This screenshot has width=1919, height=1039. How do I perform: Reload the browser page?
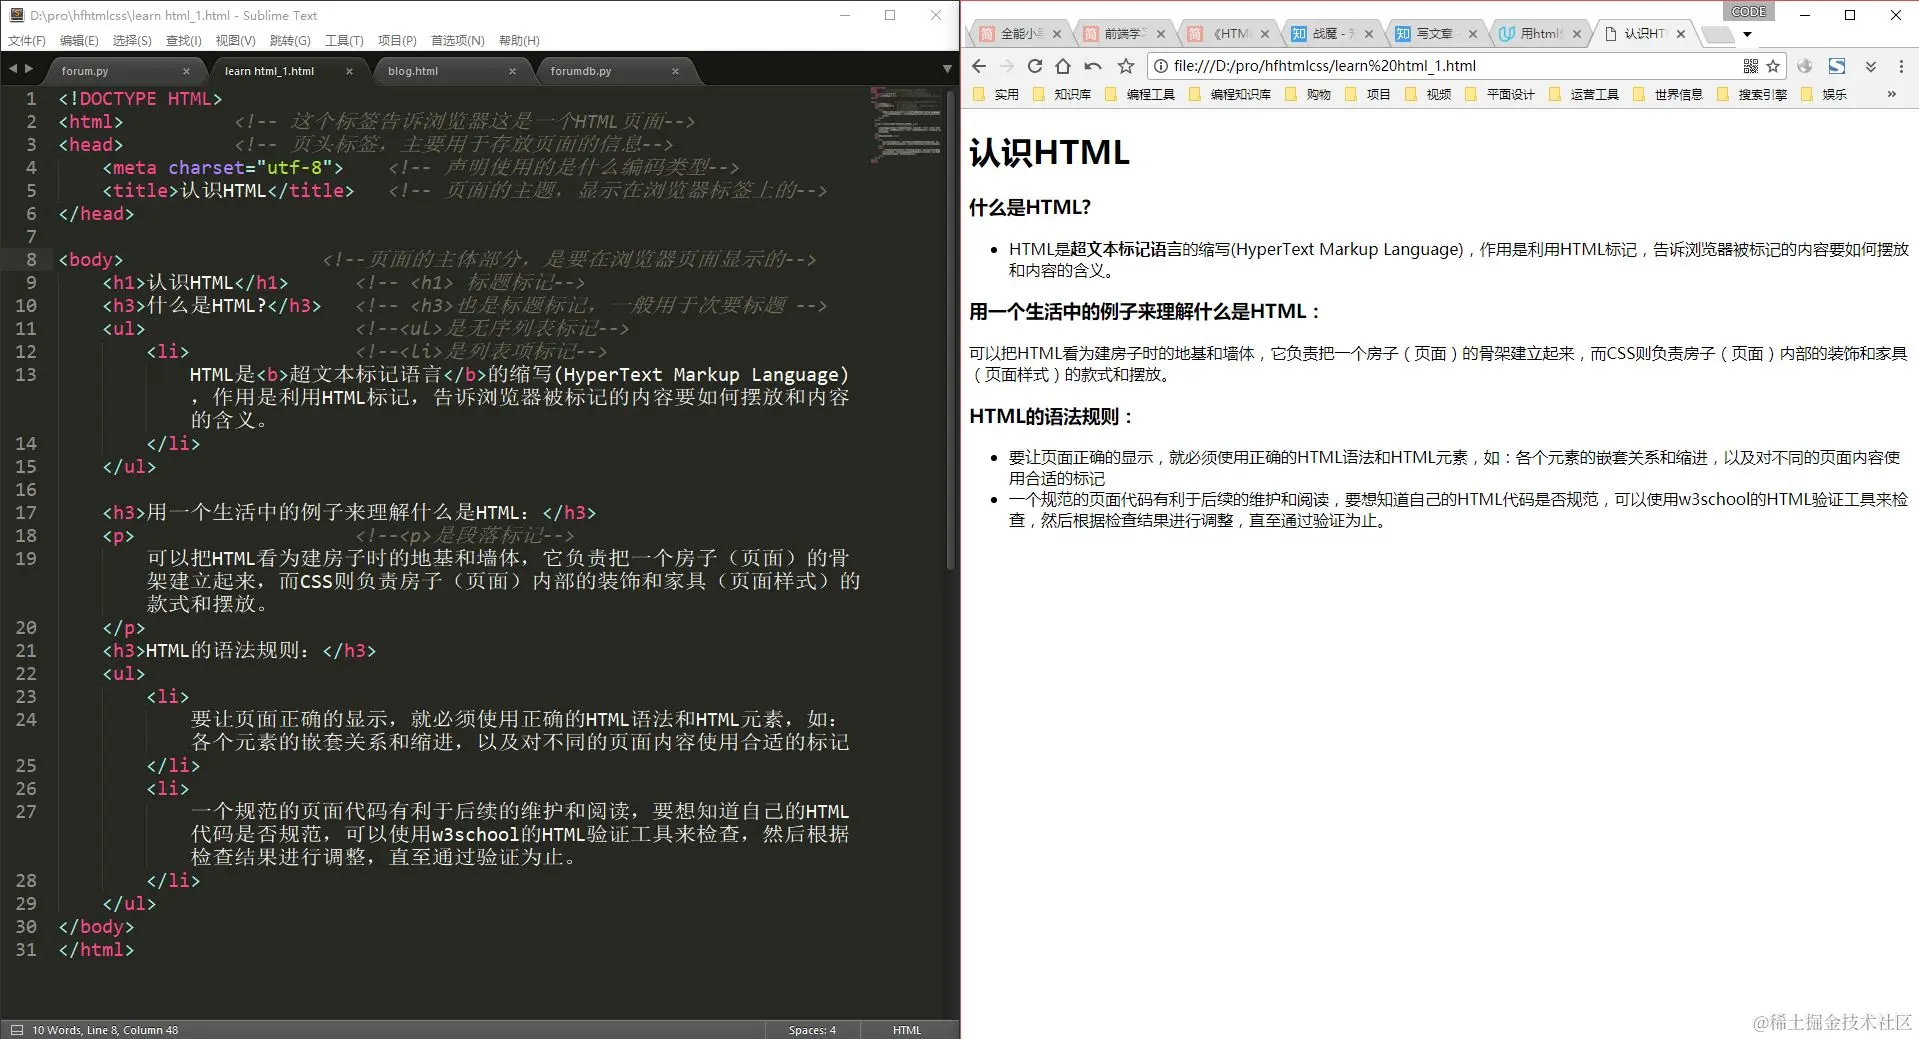[1035, 66]
